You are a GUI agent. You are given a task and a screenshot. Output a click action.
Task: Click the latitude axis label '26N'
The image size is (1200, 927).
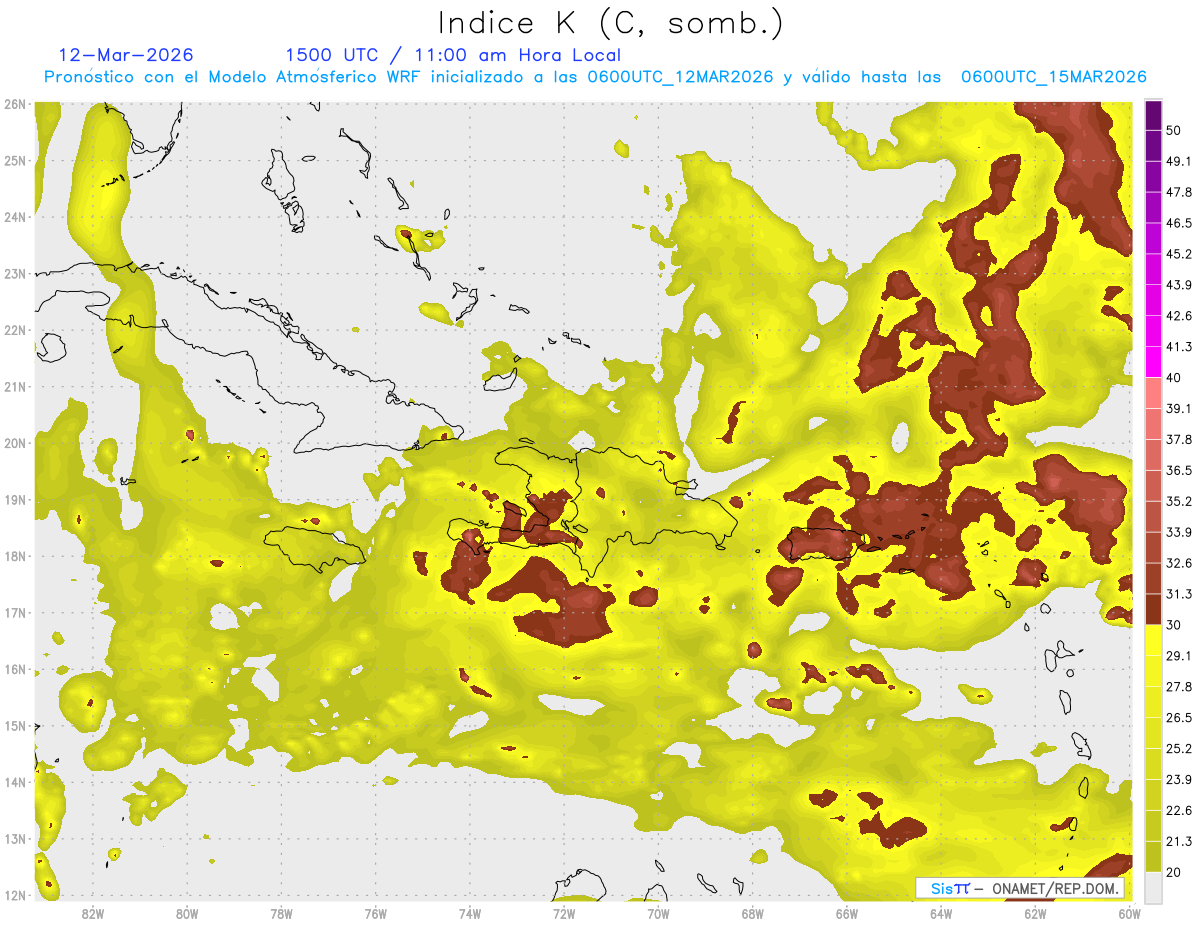tap(15, 104)
